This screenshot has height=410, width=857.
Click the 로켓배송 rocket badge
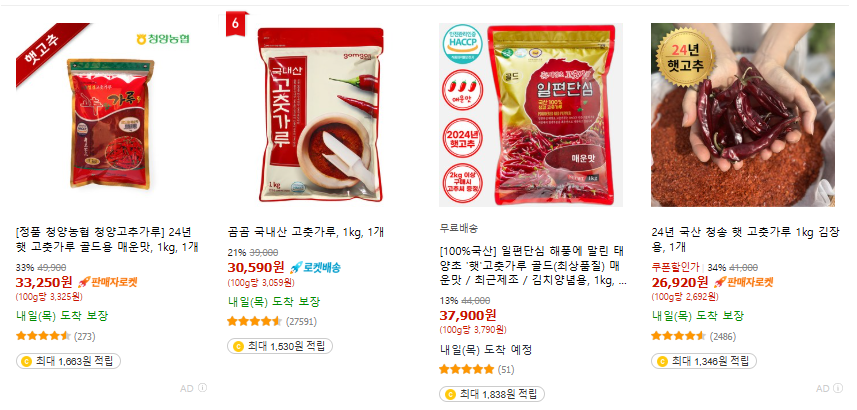[x=315, y=267]
